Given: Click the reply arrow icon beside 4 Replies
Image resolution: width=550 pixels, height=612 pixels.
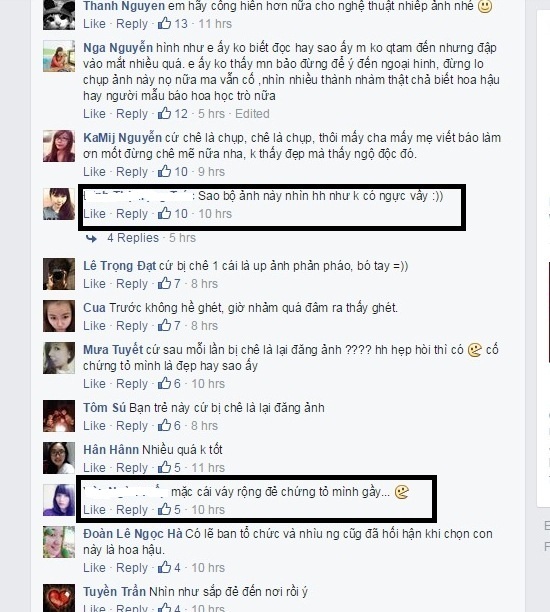Looking at the screenshot, I should click(x=91, y=238).
